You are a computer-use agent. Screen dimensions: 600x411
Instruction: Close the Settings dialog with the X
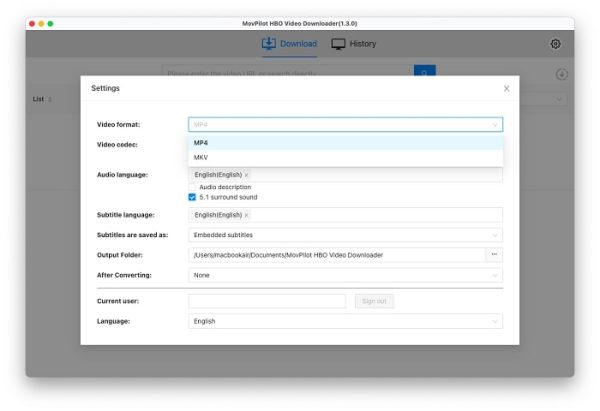click(506, 88)
